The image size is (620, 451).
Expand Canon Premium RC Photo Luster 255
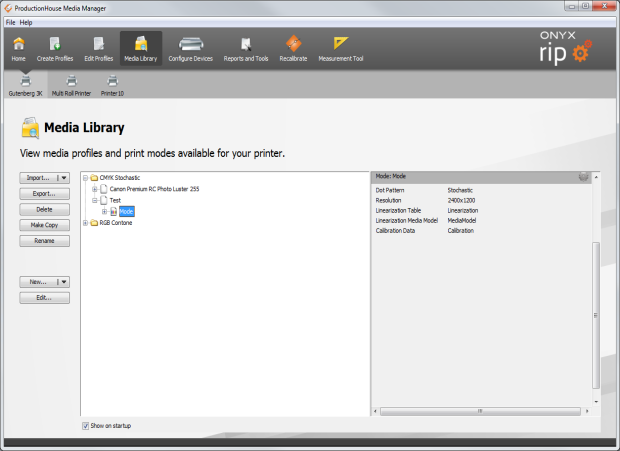[95, 189]
